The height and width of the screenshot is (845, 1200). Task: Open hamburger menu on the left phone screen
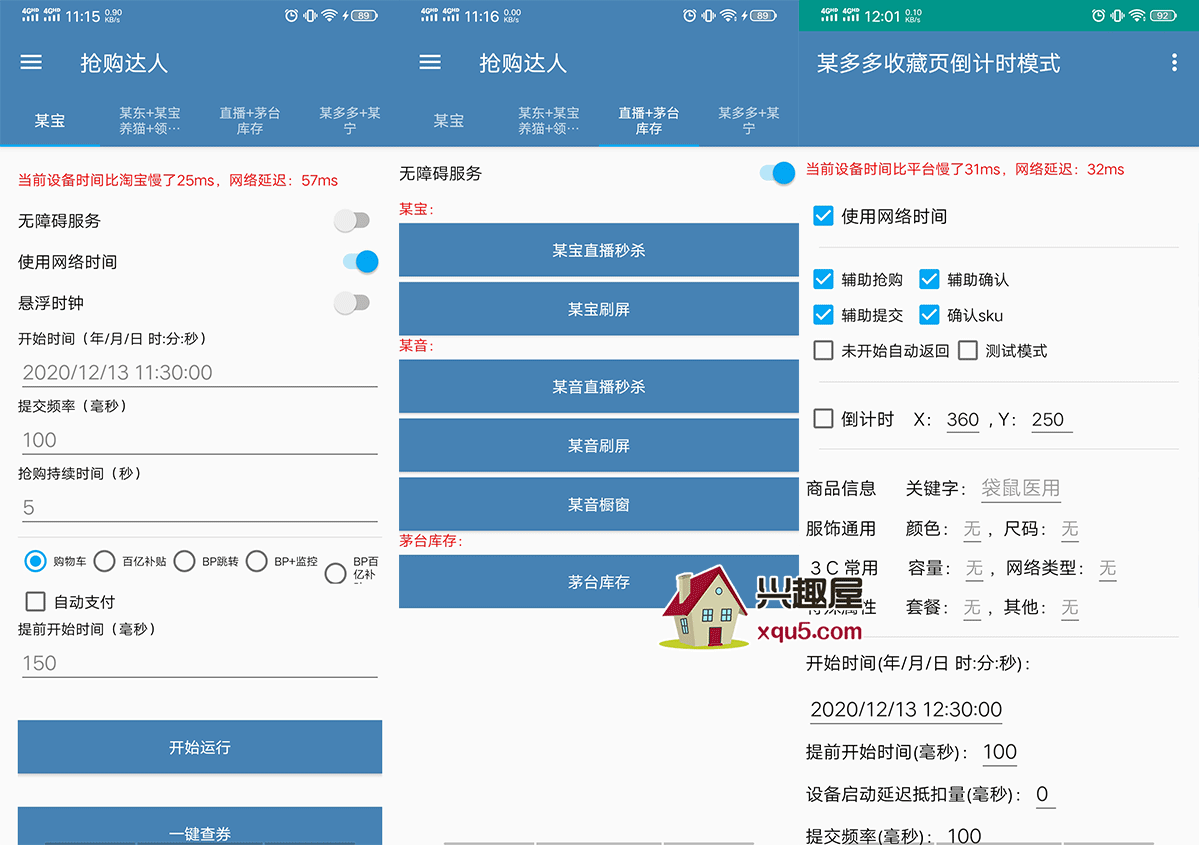[x=31, y=63]
